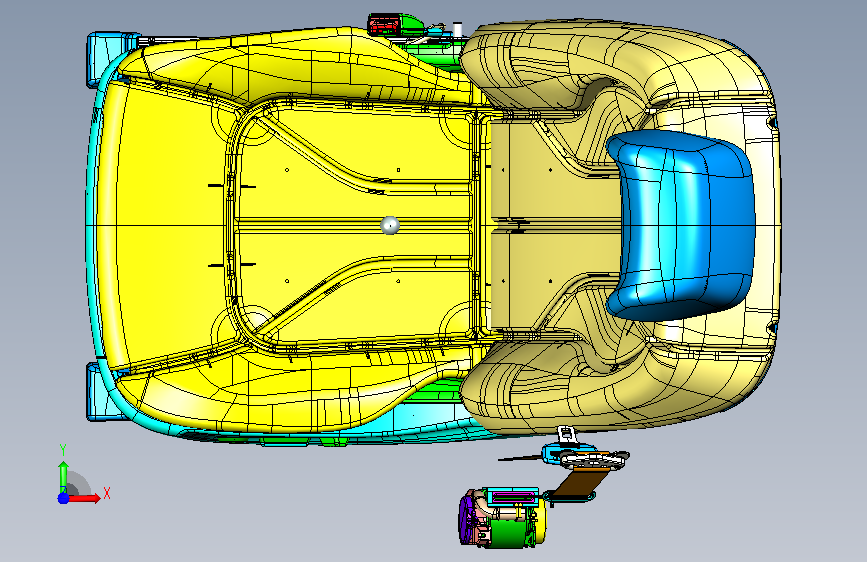Click the Y label on the coordinate triad
The image size is (867, 562).
click(63, 450)
